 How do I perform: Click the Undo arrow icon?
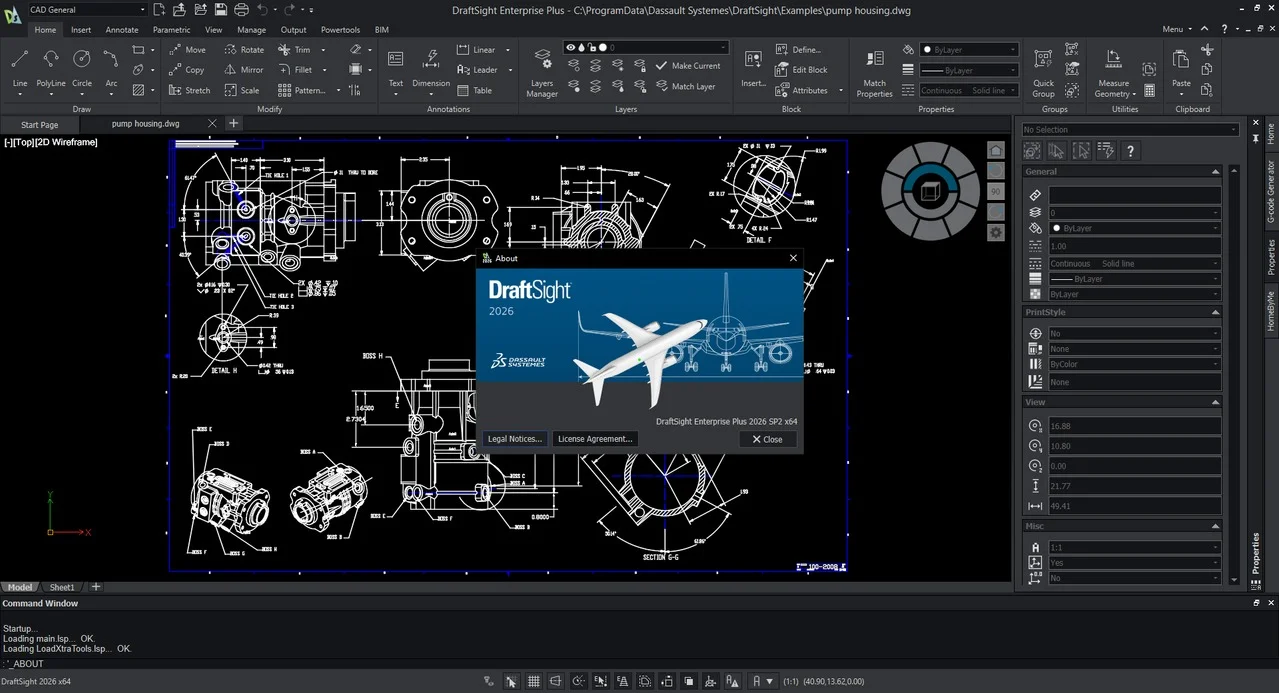click(262, 9)
